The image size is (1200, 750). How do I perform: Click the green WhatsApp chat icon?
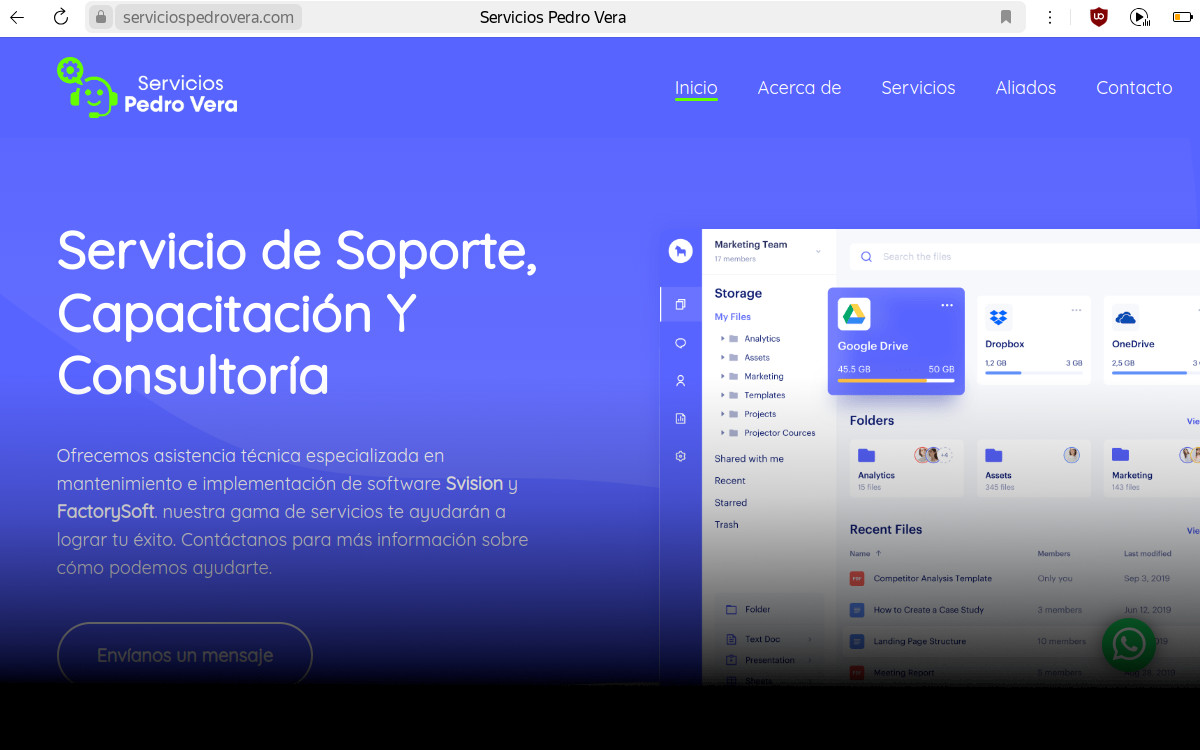pos(1128,645)
